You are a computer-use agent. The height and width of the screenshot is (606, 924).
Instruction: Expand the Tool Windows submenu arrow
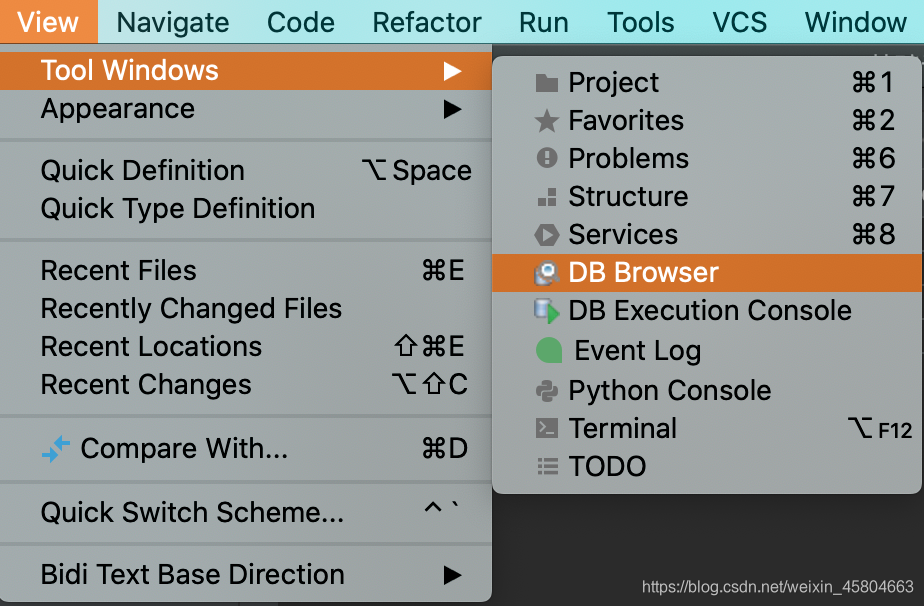tap(453, 71)
